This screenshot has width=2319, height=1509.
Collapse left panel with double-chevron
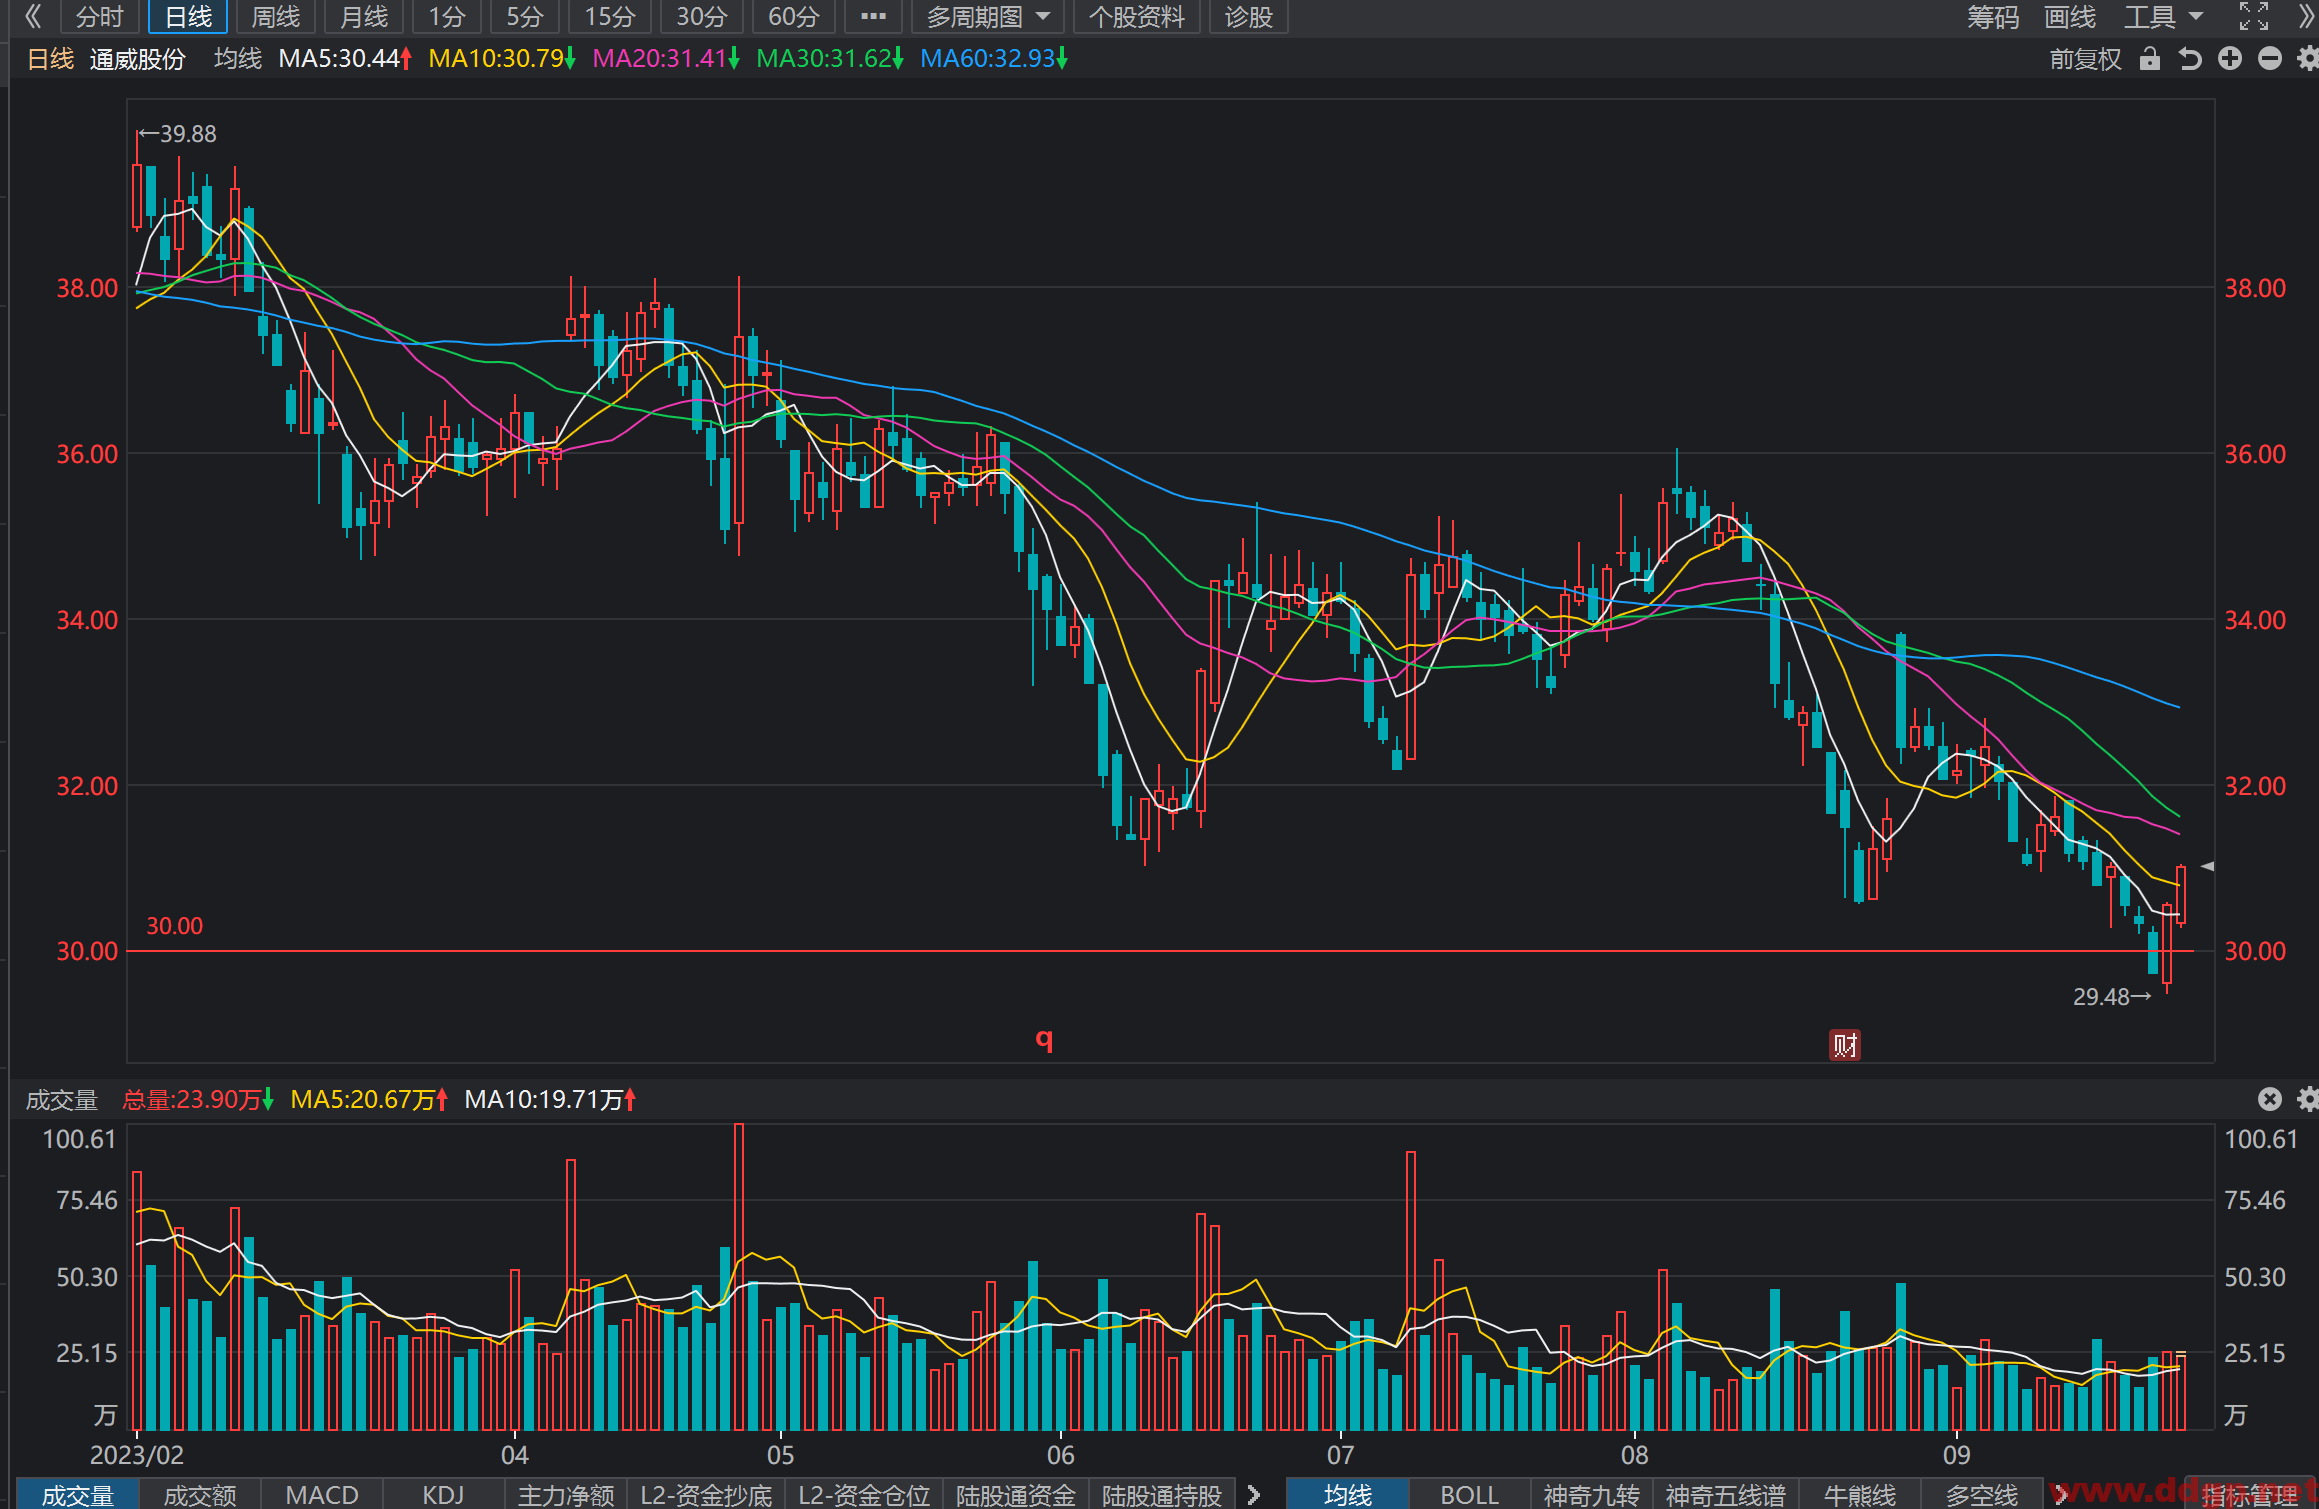pyautogui.click(x=32, y=16)
